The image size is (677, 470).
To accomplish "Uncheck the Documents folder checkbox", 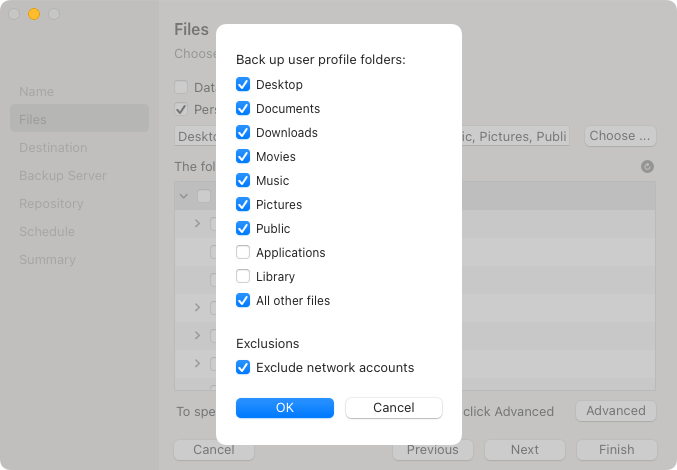I will point(243,109).
